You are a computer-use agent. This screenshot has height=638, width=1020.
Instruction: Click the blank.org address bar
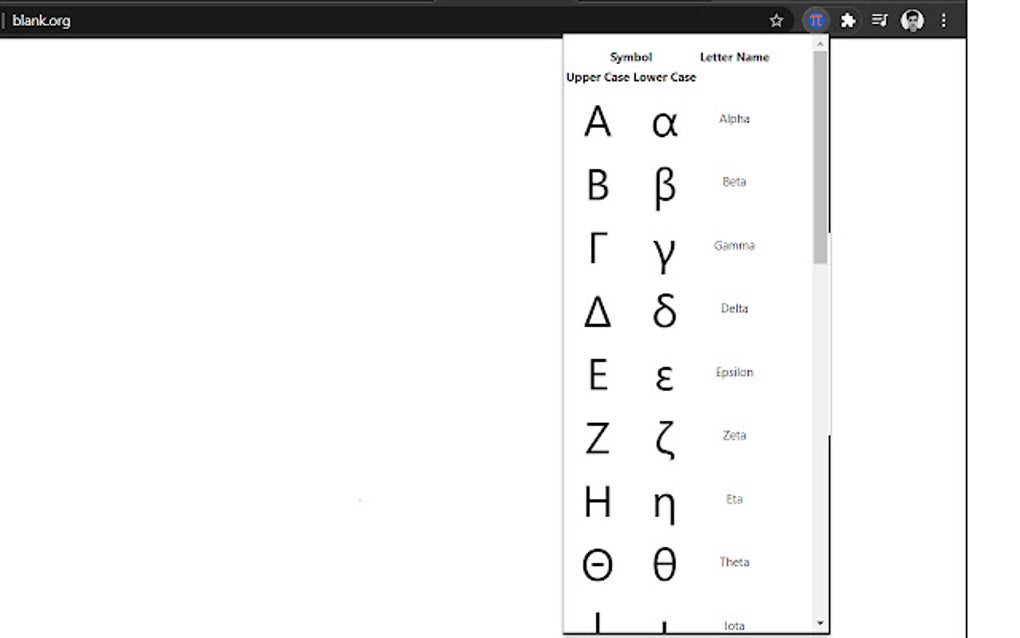[x=44, y=20]
